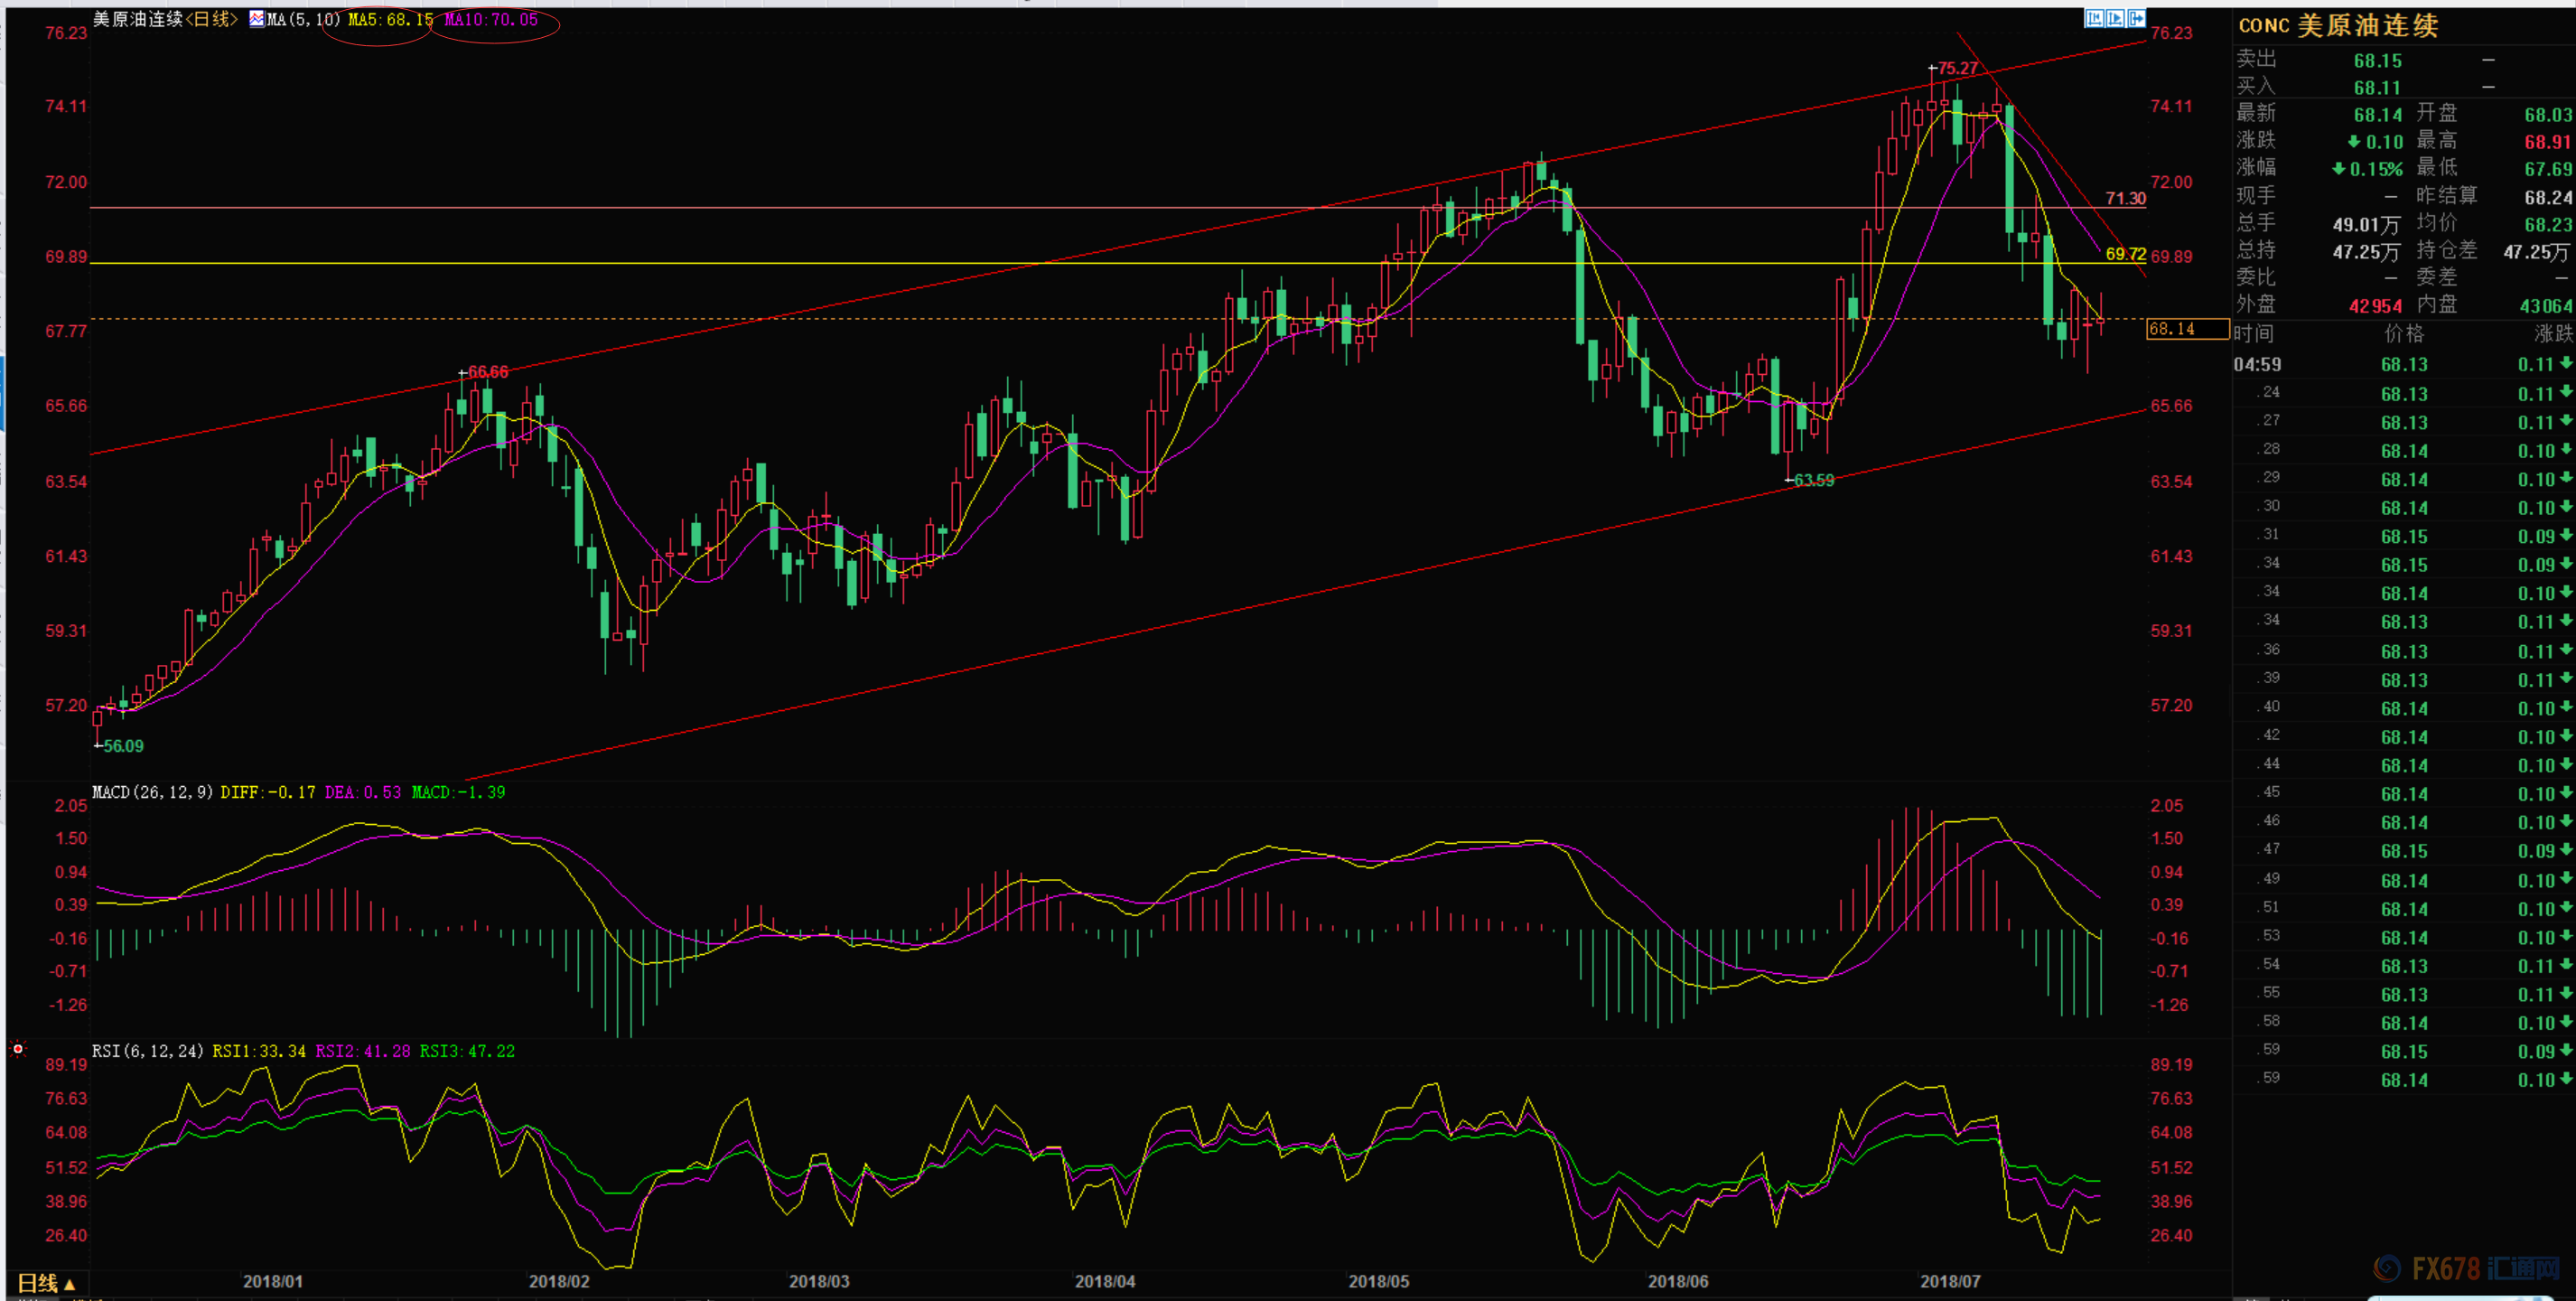Click the boxed 68.14 current-price tag
Image resolution: width=2576 pixels, height=1301 pixels.
click(x=2187, y=329)
